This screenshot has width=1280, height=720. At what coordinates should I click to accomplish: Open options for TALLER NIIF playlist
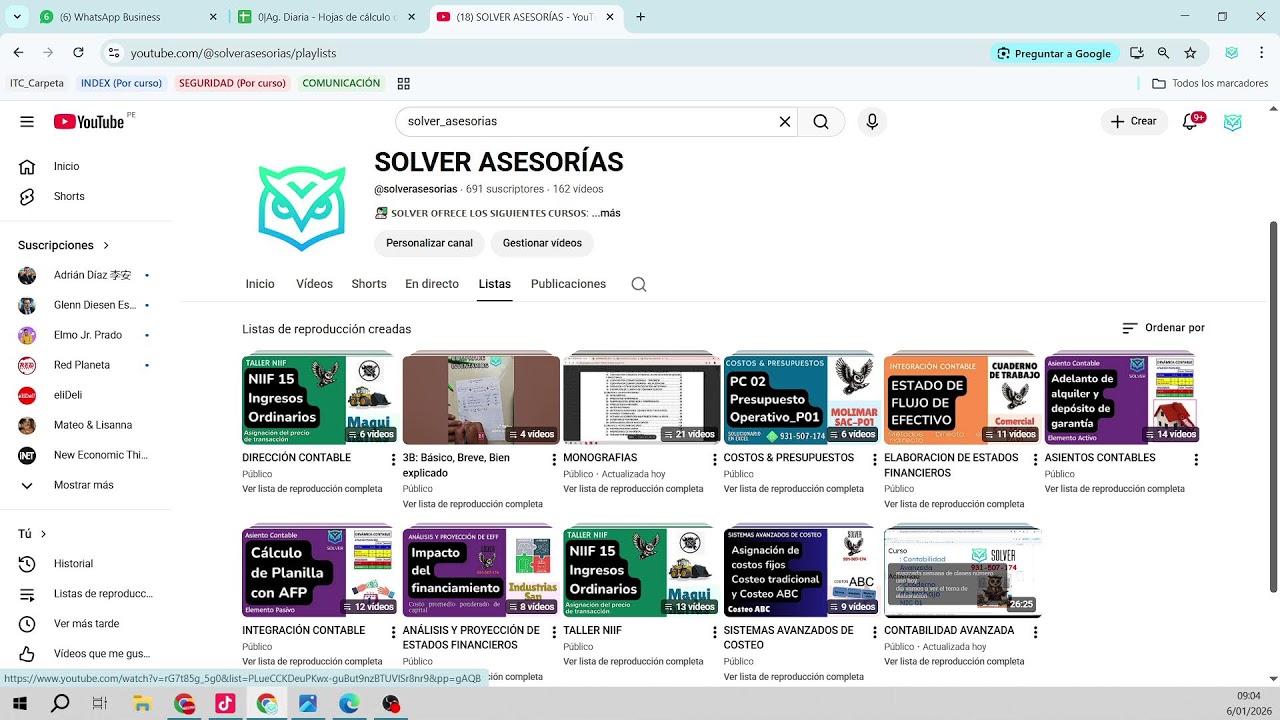[x=714, y=633]
